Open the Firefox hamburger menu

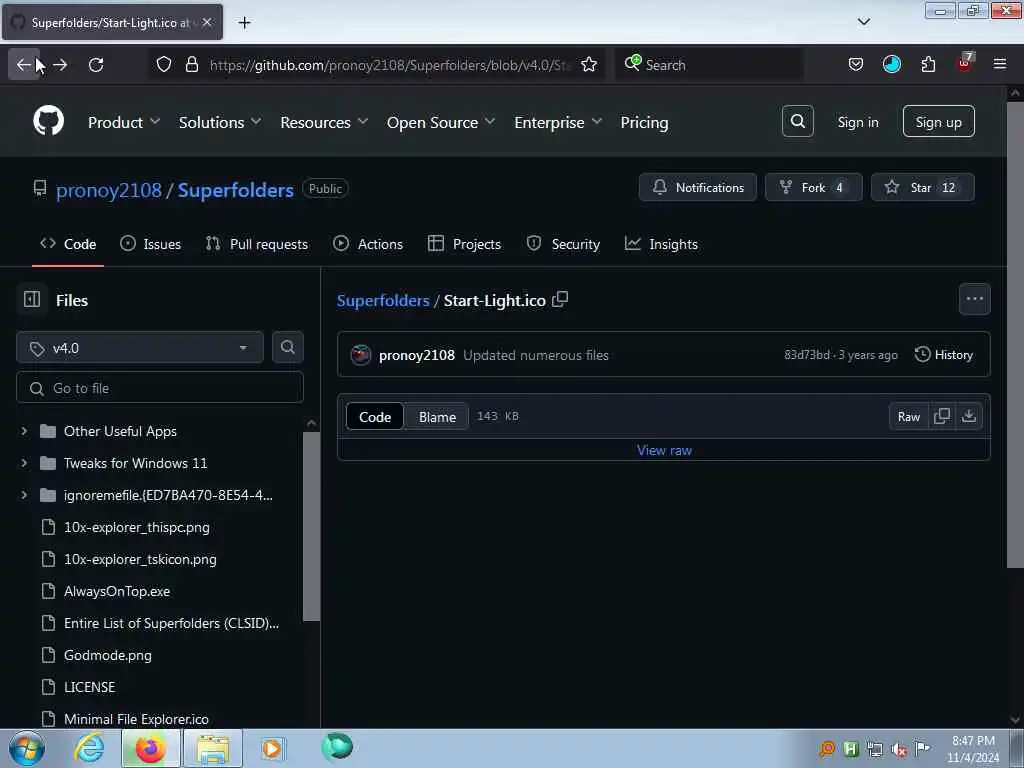[x=1000, y=65]
